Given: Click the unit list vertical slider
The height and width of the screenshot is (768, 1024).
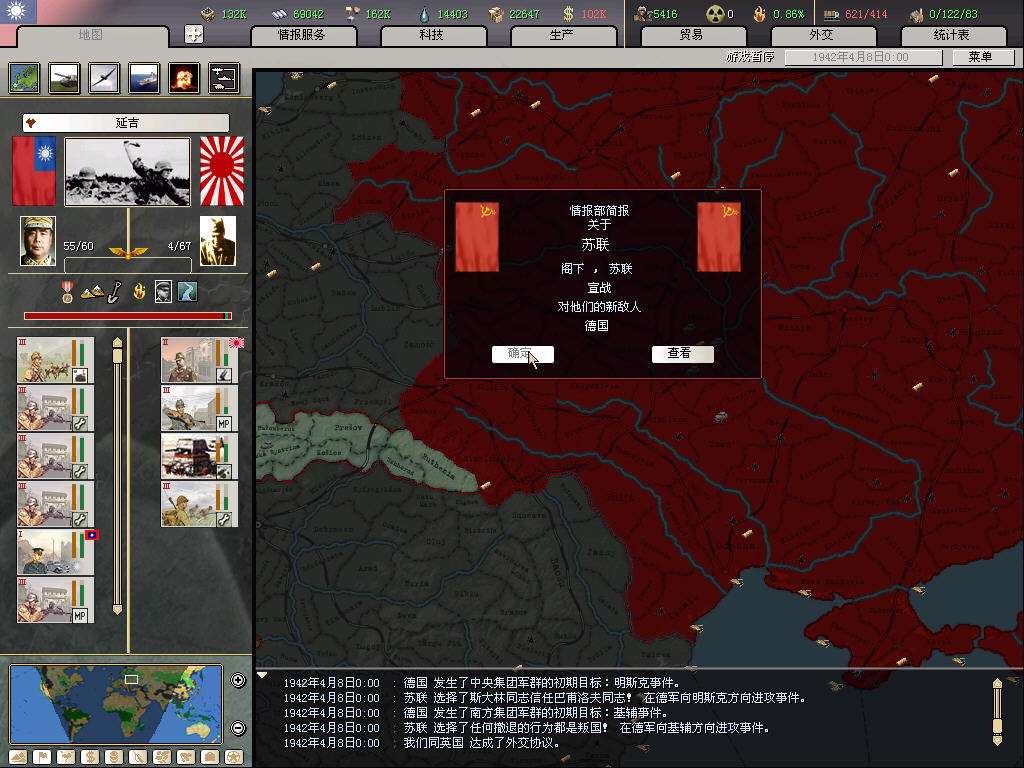Looking at the screenshot, I should (x=117, y=475).
